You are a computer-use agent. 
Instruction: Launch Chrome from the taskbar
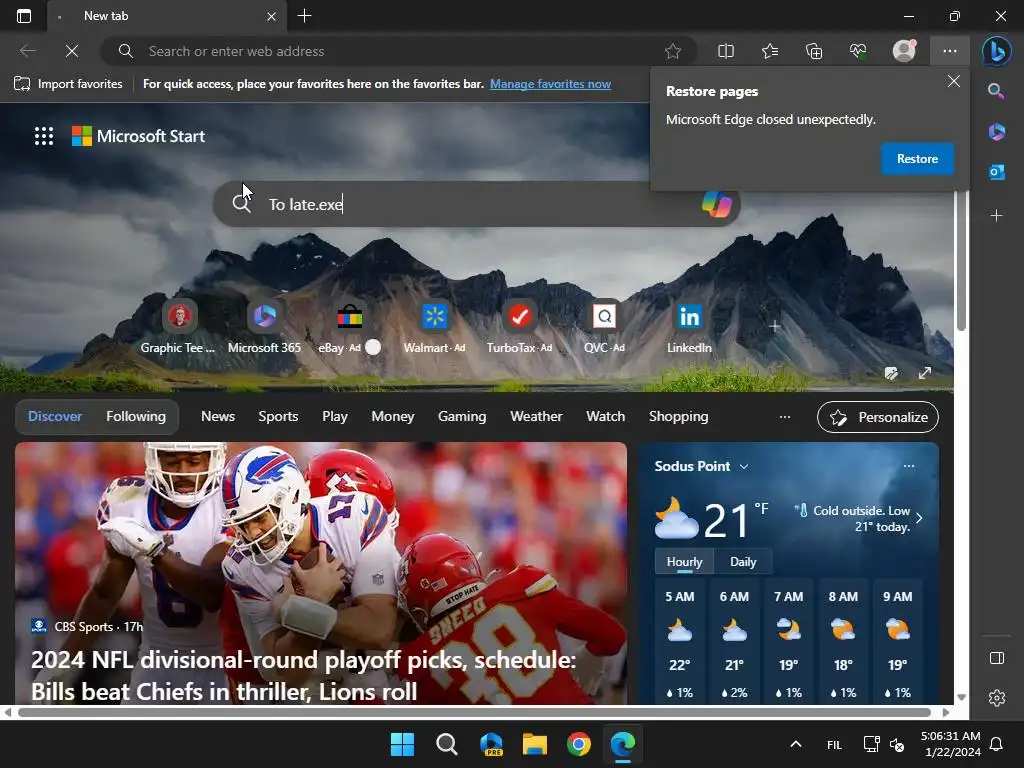click(x=579, y=744)
